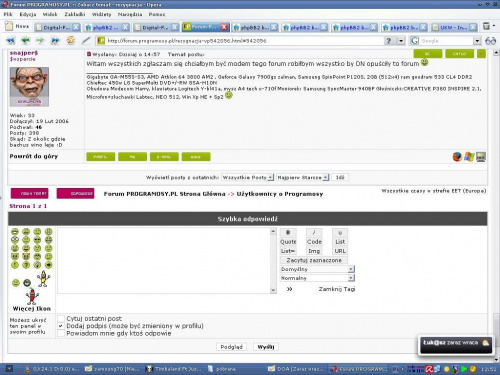Open the Wszystkie Posty dropdown
This screenshot has height=375, width=500.
click(247, 177)
